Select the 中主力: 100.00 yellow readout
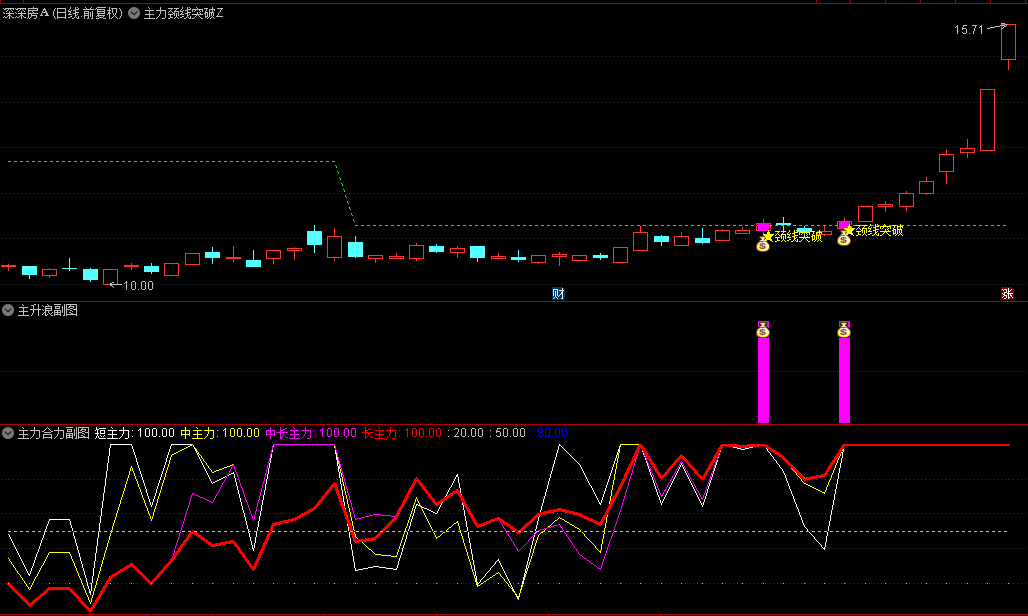 [x=220, y=433]
